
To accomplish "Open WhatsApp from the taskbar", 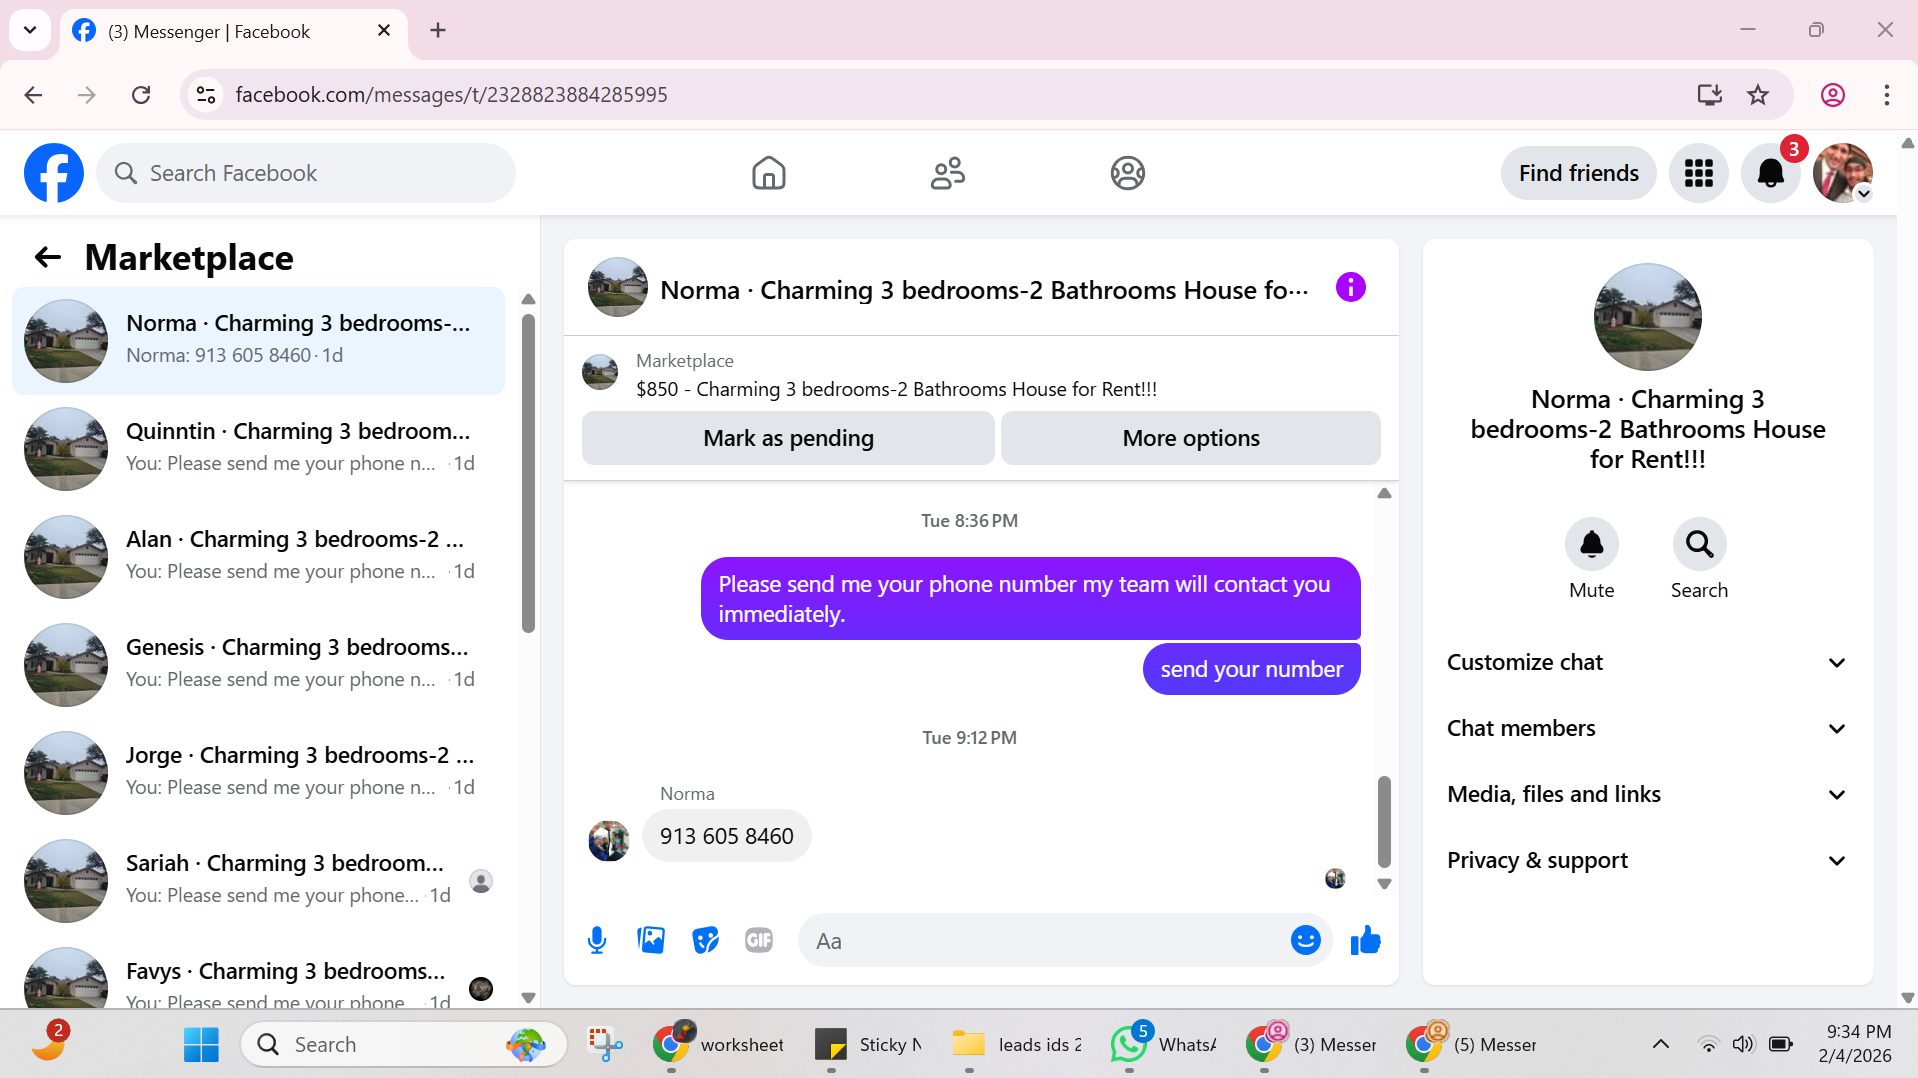I will (1164, 1044).
